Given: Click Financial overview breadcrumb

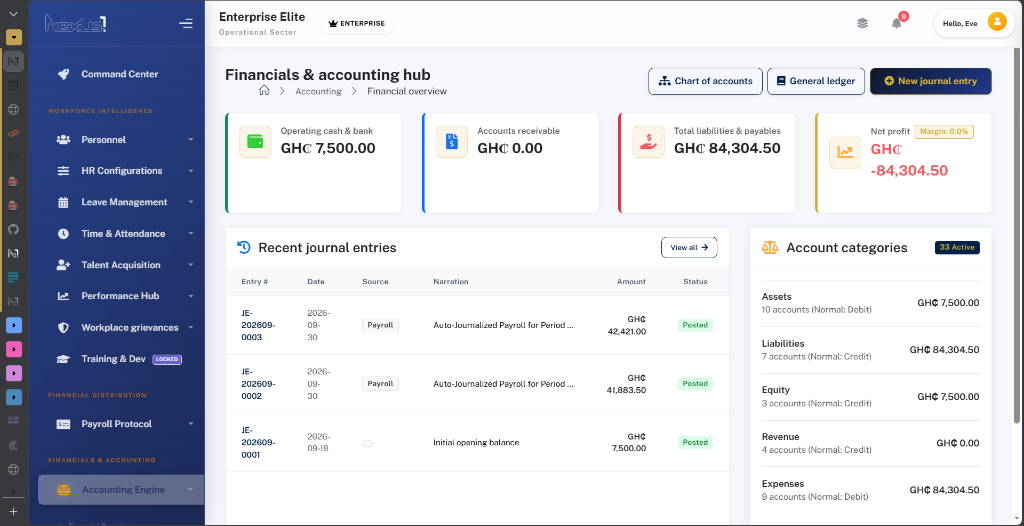Looking at the screenshot, I should coord(407,91).
